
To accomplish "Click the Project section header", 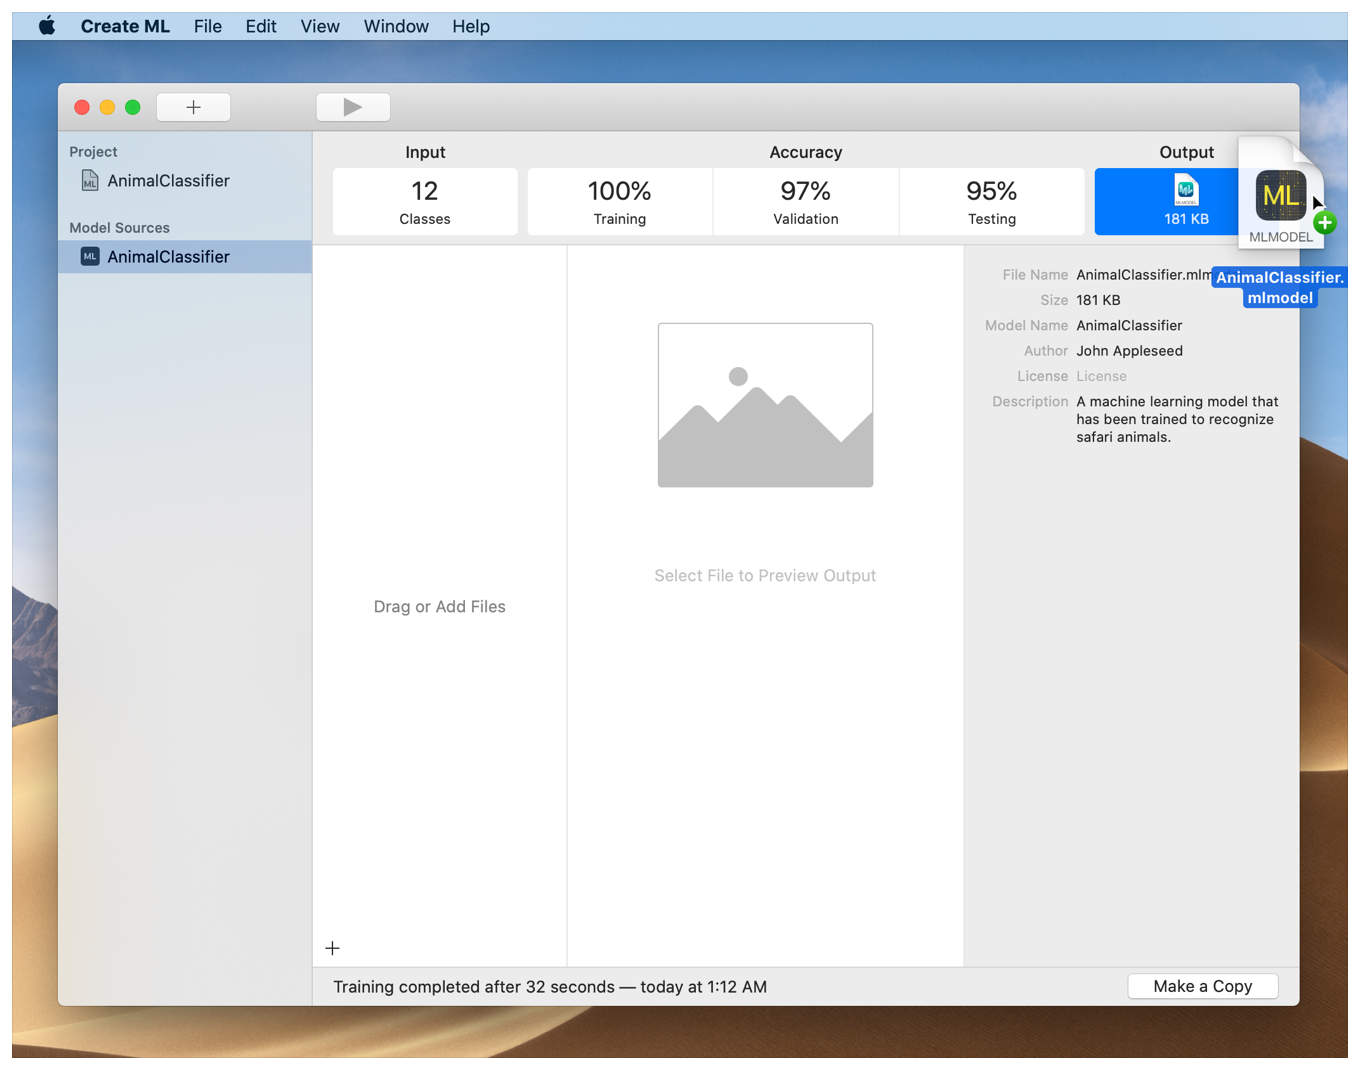I will point(93,152).
